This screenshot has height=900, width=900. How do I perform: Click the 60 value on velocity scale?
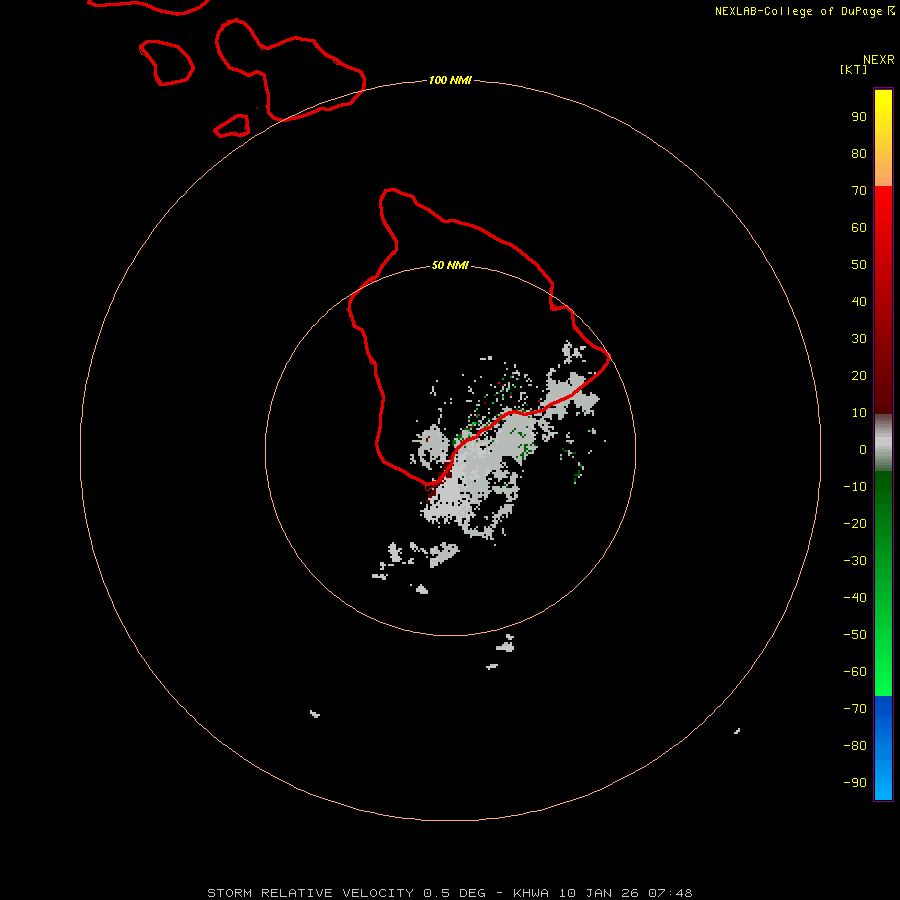[x=859, y=227]
